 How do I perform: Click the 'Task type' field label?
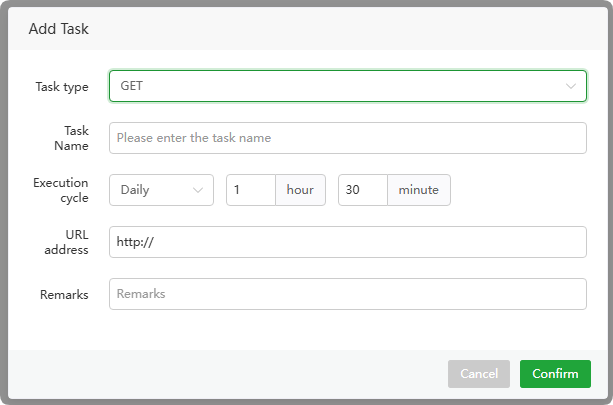[62, 87]
